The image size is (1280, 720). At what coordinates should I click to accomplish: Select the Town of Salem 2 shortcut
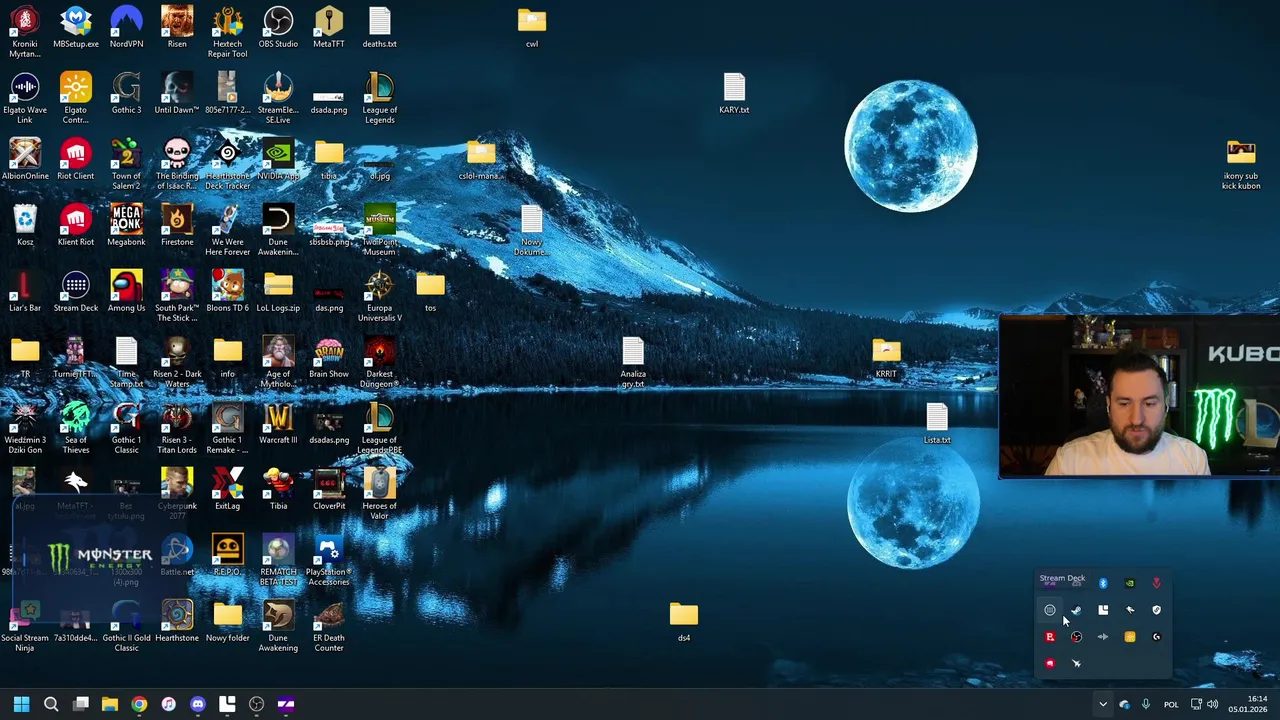coord(126,164)
